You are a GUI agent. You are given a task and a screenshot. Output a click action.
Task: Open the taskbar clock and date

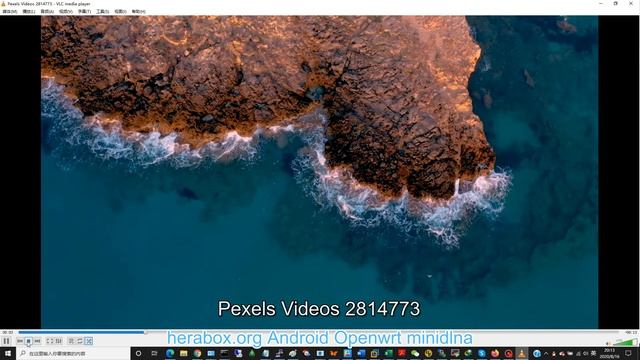coord(609,353)
